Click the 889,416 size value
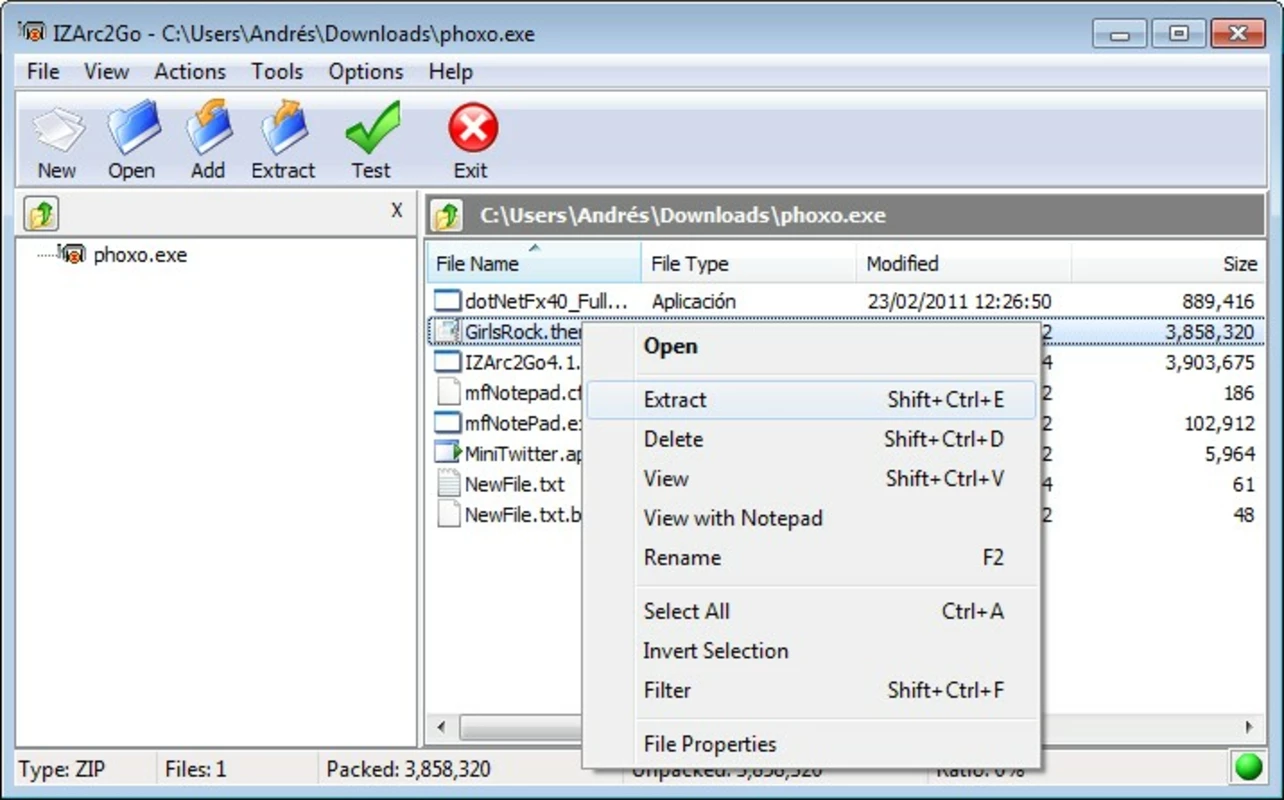The height and width of the screenshot is (800, 1284). point(1216,301)
